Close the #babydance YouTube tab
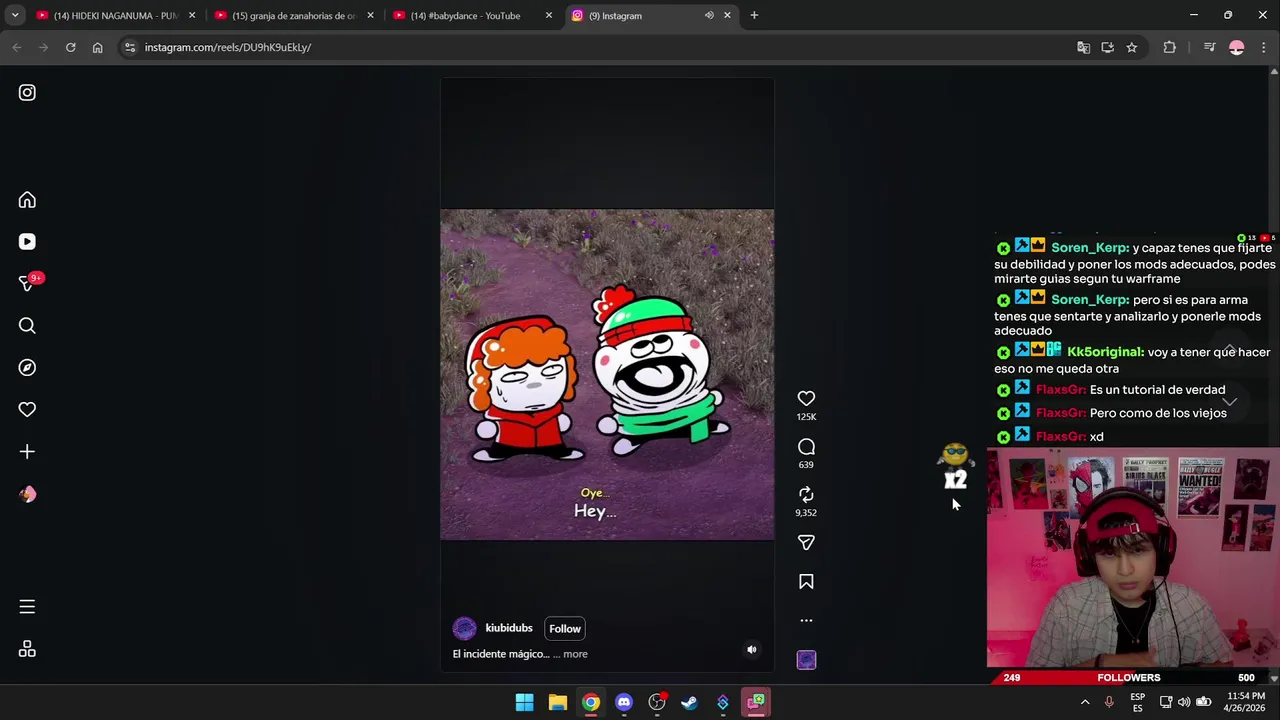Screen dimensions: 1280x720 coord(548,16)
